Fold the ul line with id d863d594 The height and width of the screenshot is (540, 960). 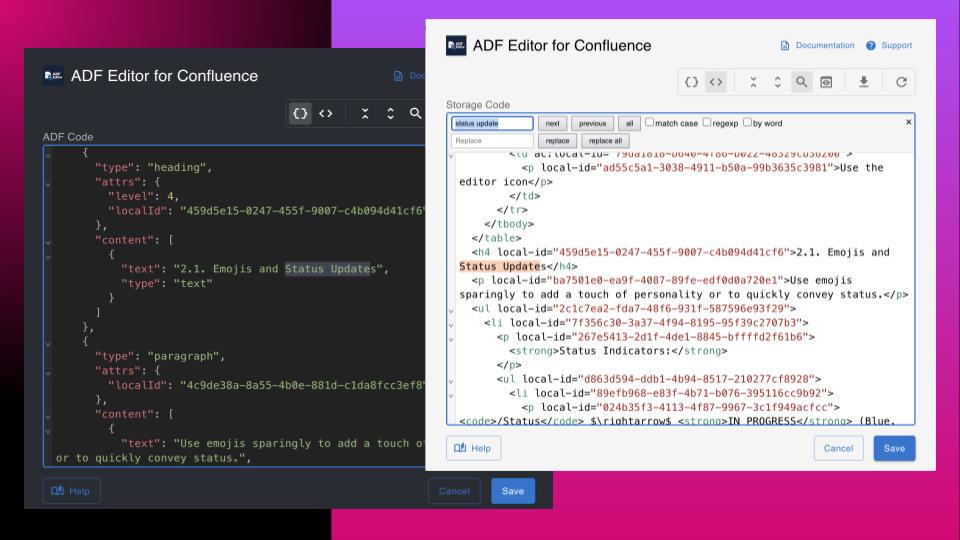(452, 381)
